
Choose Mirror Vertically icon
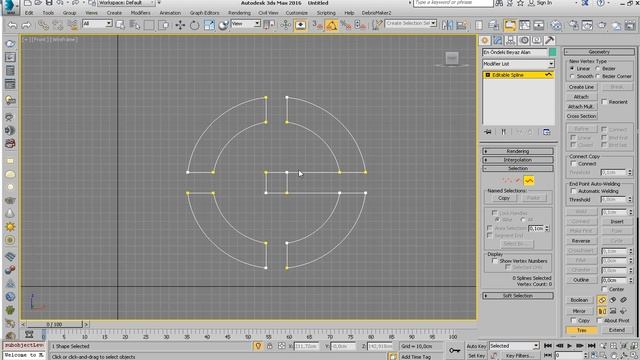pos(613,311)
